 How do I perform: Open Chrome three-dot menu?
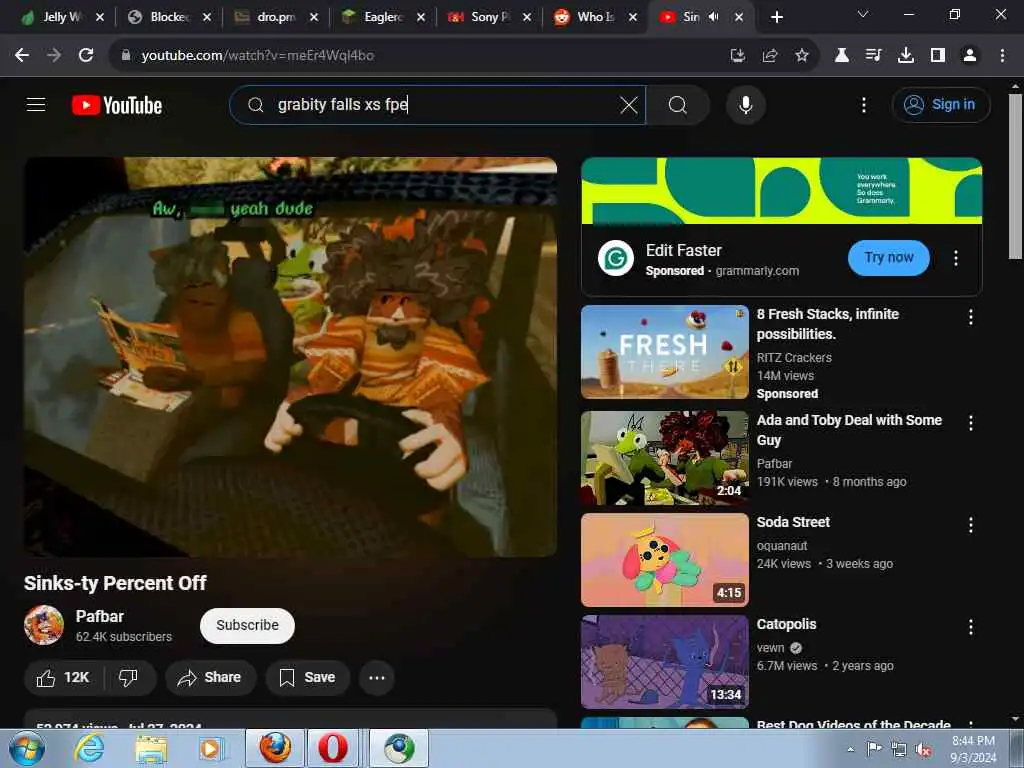coord(1002,56)
